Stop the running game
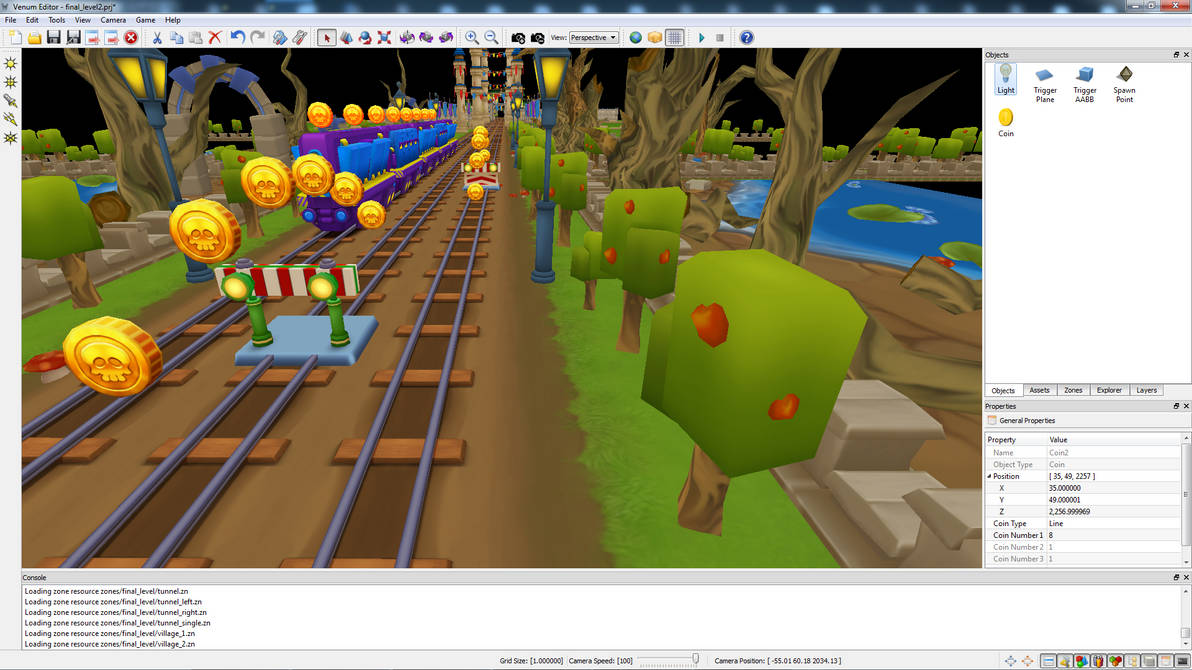Screen dimensions: 1192x670 coord(720,37)
